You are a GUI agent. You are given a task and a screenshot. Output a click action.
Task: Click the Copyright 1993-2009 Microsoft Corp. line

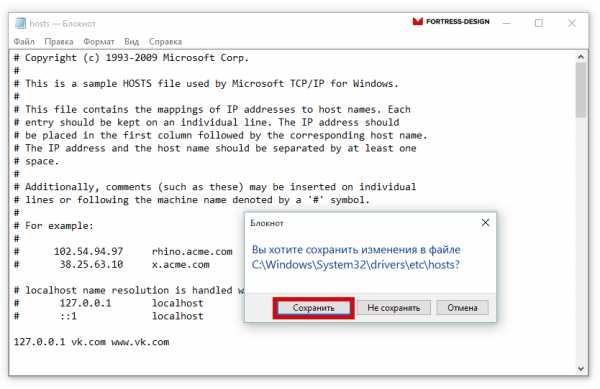pos(131,58)
